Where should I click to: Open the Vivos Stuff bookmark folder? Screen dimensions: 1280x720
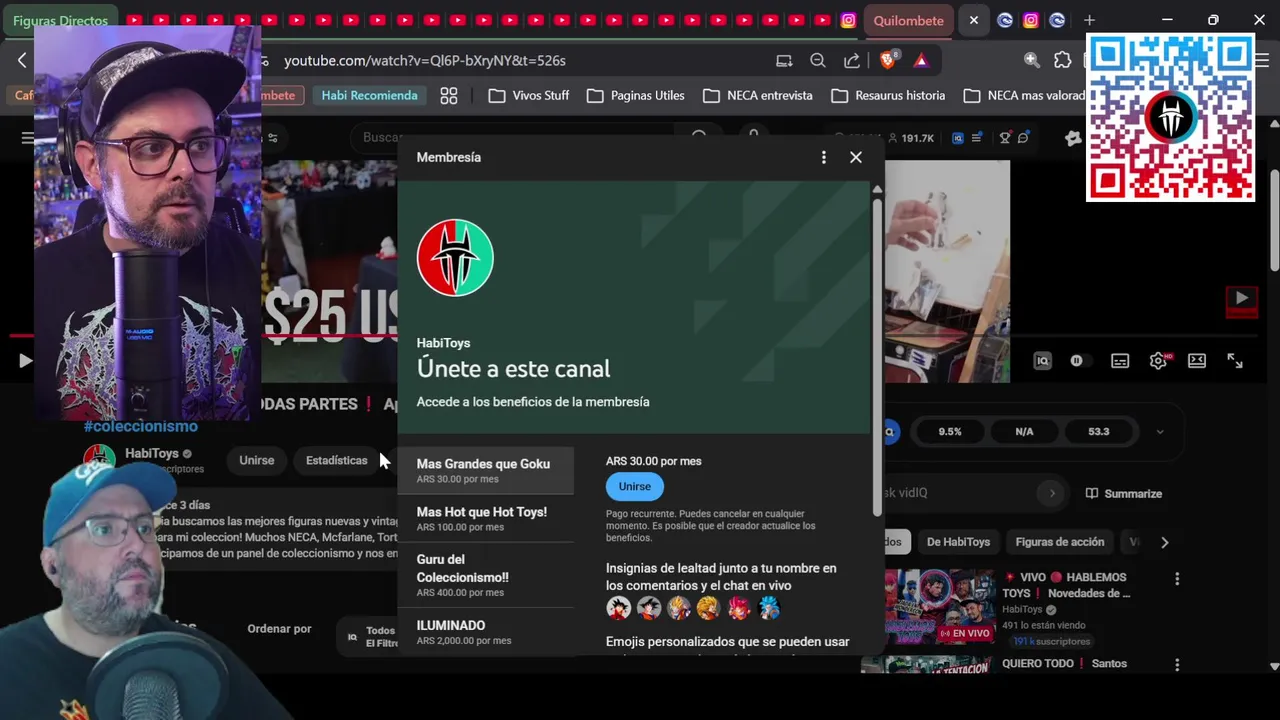click(x=528, y=95)
